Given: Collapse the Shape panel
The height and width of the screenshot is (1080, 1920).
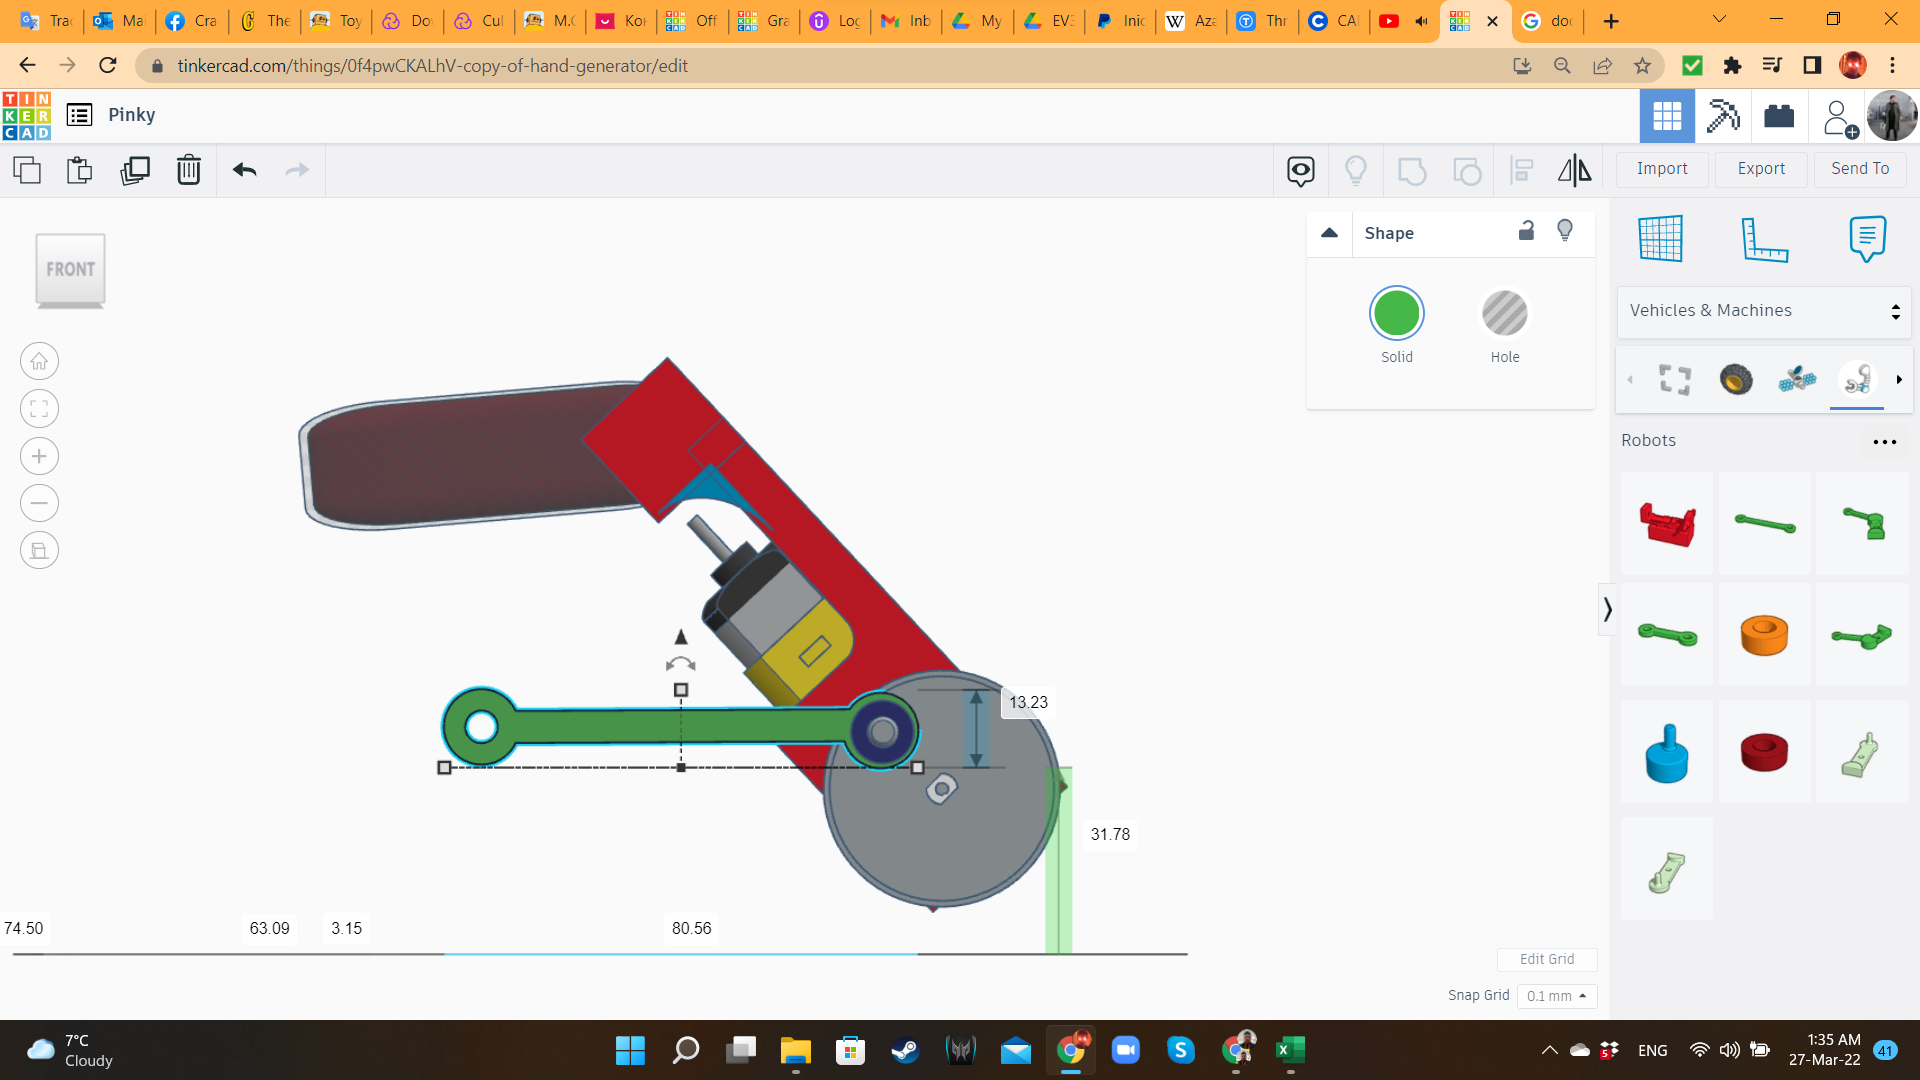Looking at the screenshot, I should tap(1329, 233).
